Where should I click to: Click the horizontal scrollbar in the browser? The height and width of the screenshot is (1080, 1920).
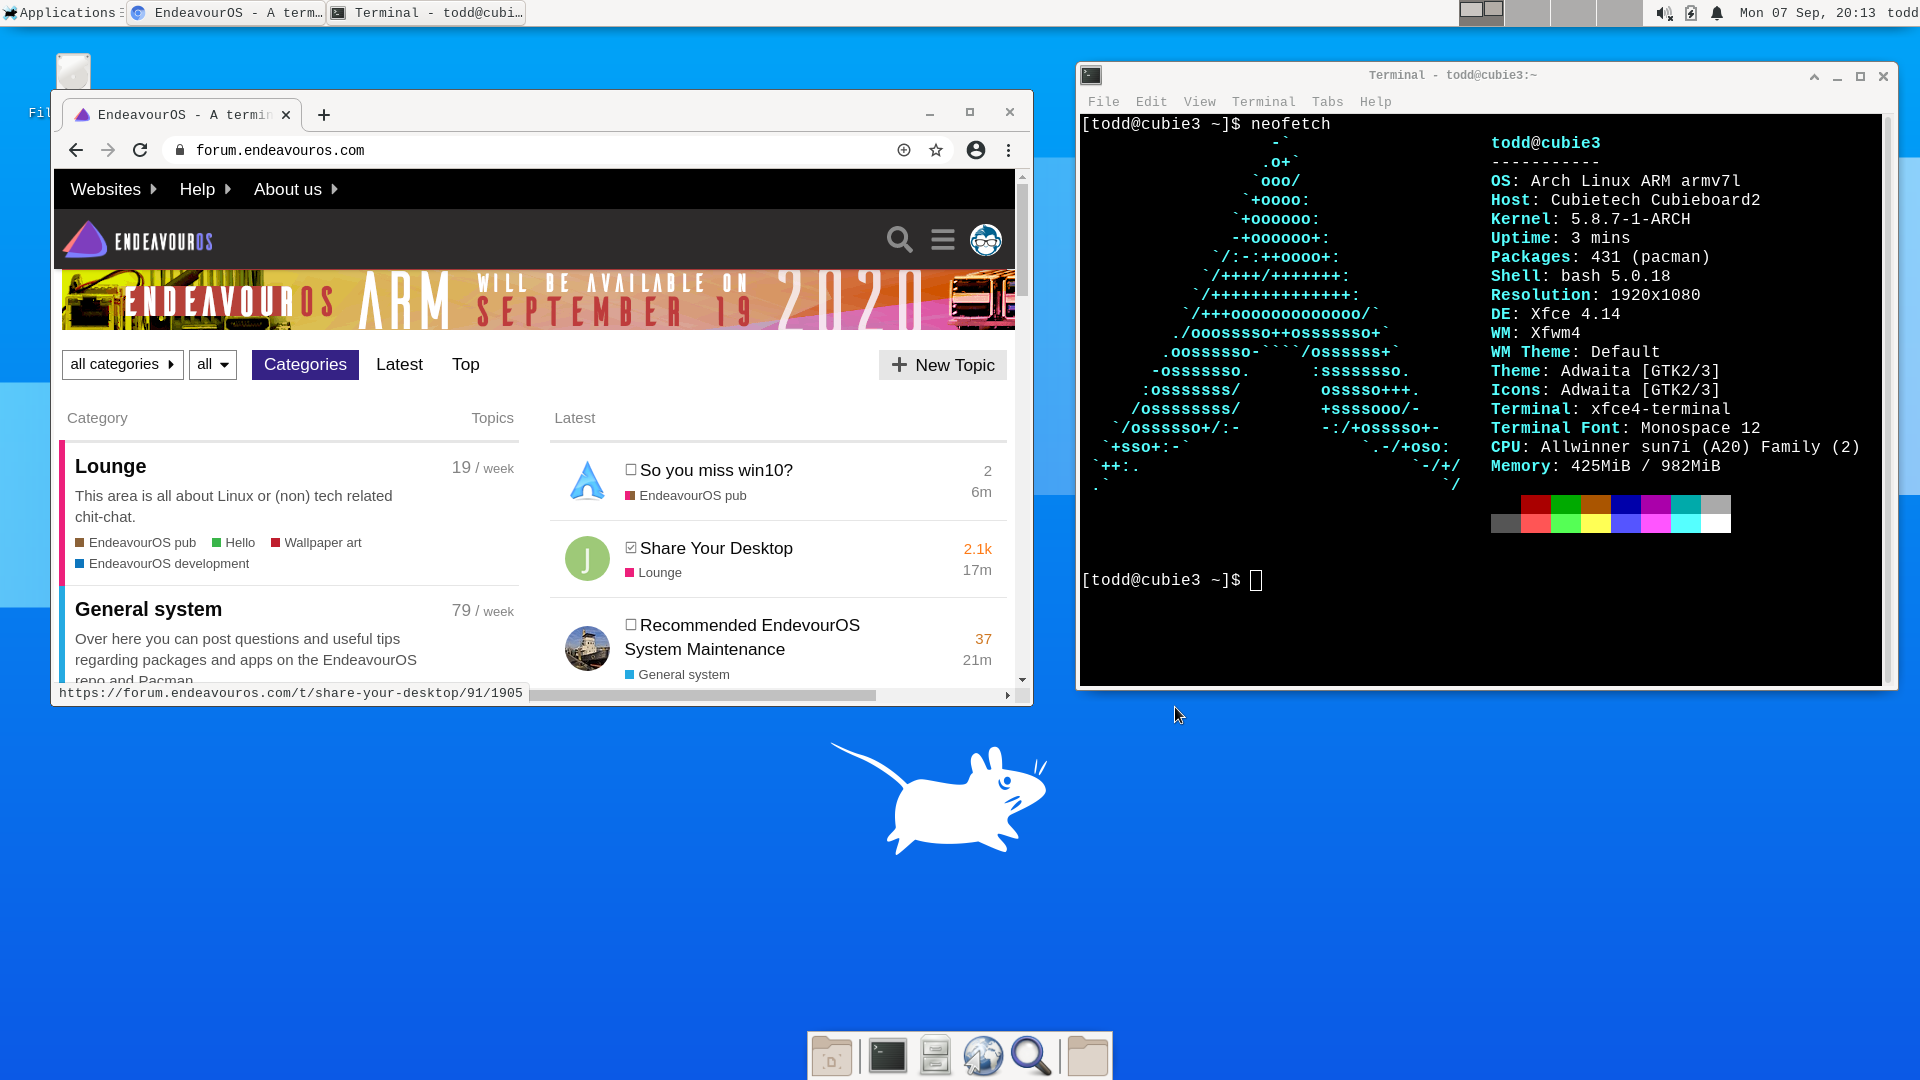click(702, 695)
